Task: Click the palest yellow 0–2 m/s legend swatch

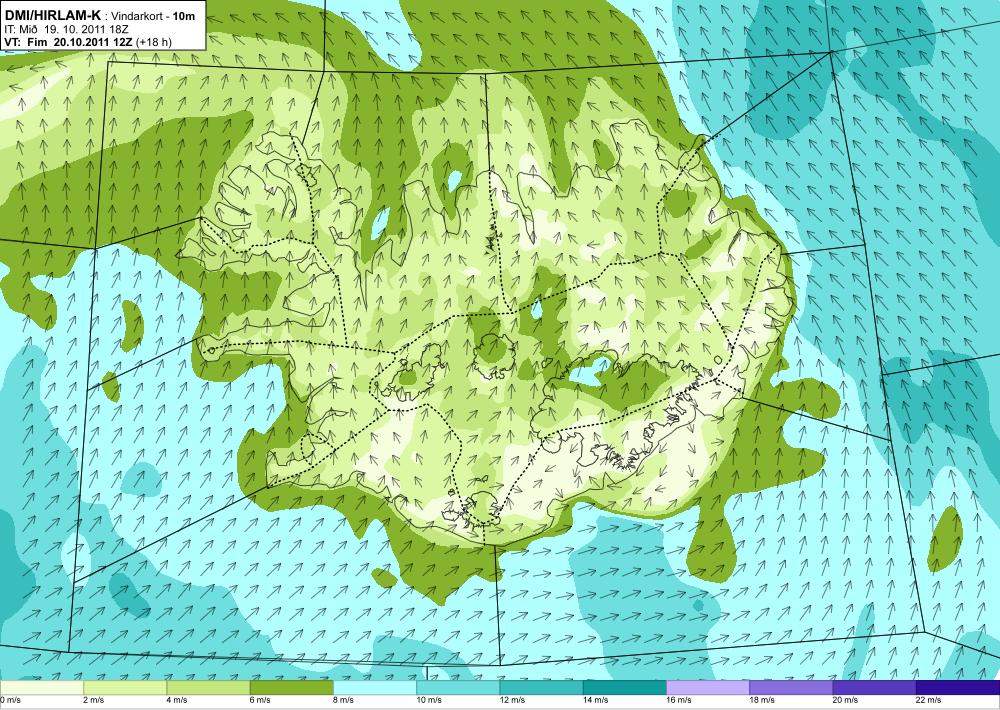Action: (x=41, y=688)
